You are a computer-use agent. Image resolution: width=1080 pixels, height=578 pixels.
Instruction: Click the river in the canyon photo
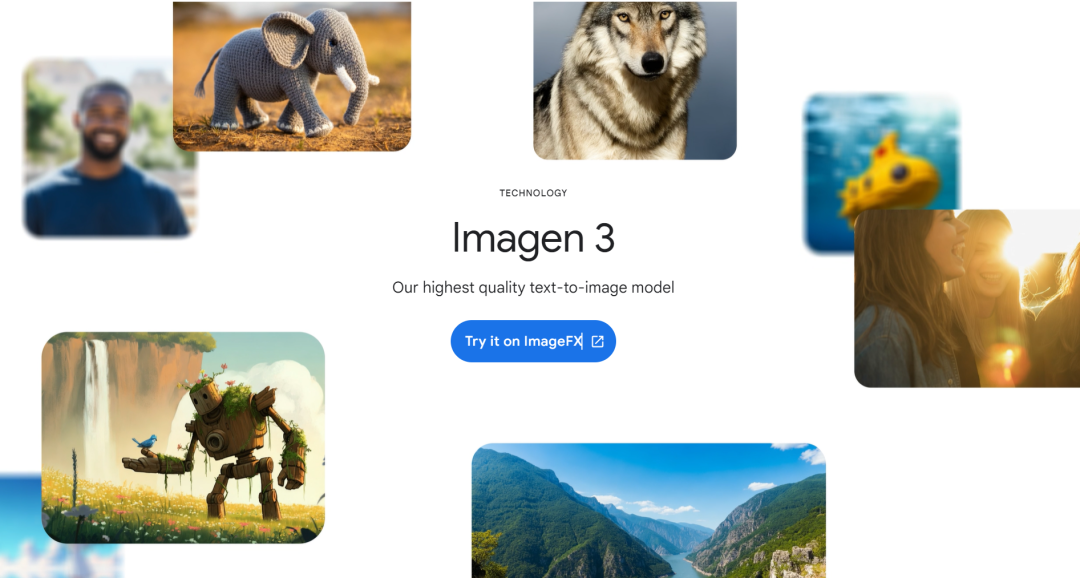(x=682, y=565)
